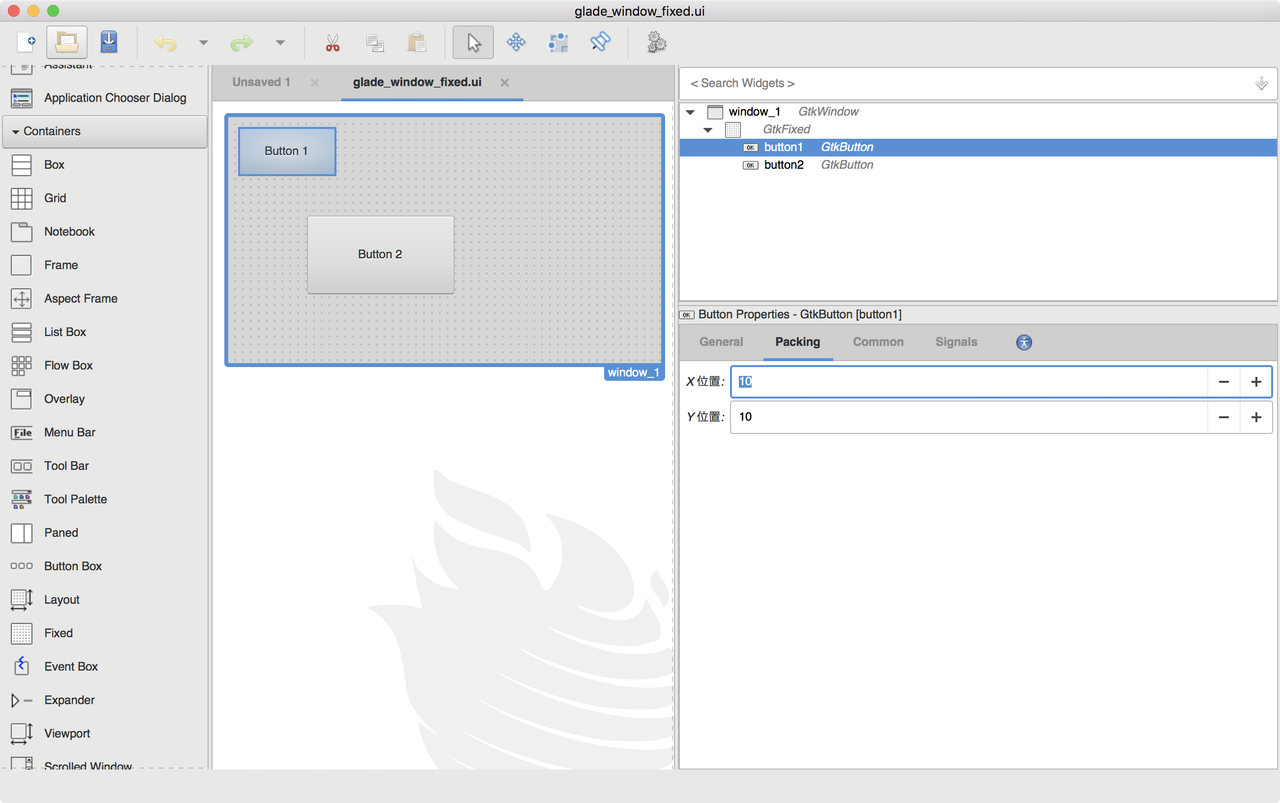The height and width of the screenshot is (803, 1280).
Task: Switch to Margin Edit mode
Action: coord(600,42)
